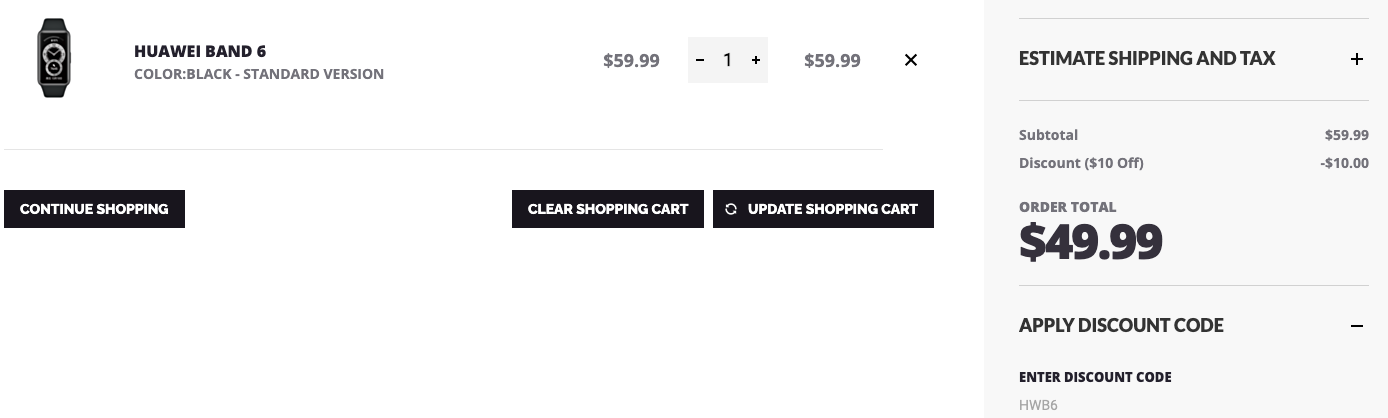Image resolution: width=1388 pixels, height=418 pixels.
Task: Focus the quantity field showing 1
Action: pyautogui.click(x=728, y=60)
